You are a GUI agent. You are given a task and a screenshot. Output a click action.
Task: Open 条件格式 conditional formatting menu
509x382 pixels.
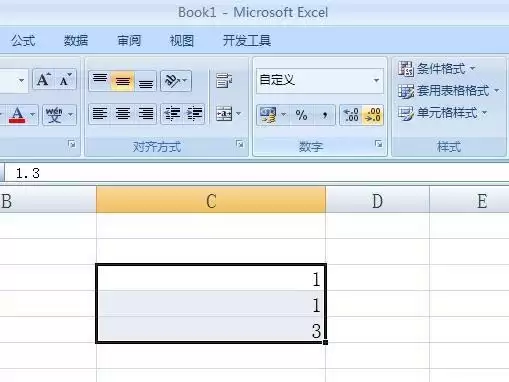[437, 69]
